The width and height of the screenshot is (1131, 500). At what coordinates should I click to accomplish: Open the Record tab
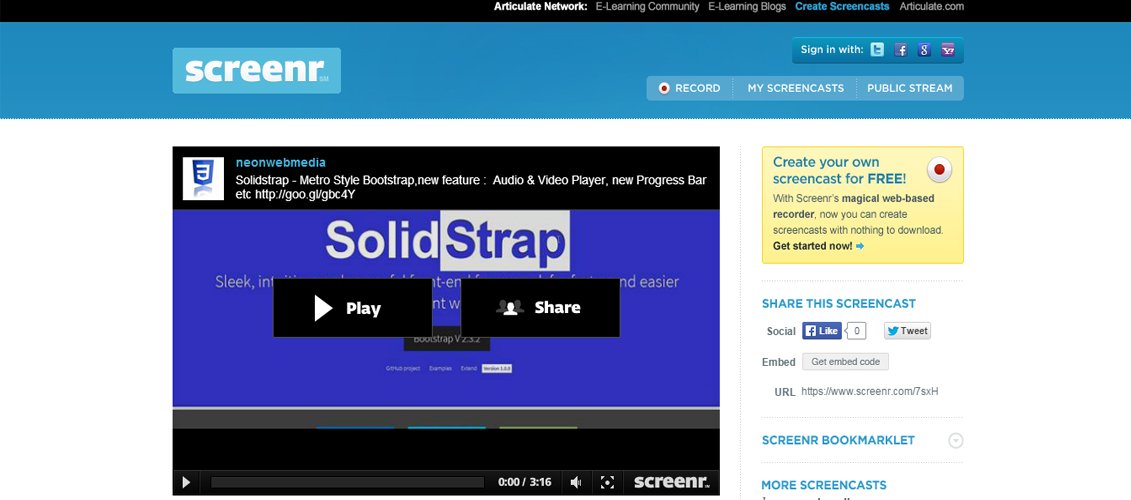point(689,88)
